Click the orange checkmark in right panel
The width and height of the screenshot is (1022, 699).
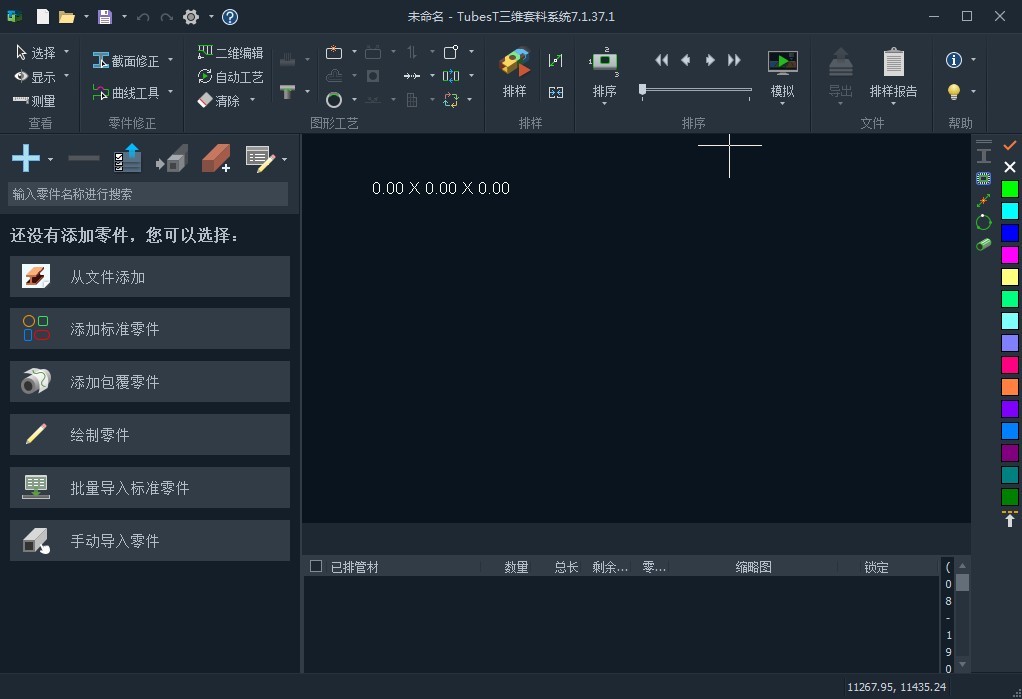(1009, 144)
